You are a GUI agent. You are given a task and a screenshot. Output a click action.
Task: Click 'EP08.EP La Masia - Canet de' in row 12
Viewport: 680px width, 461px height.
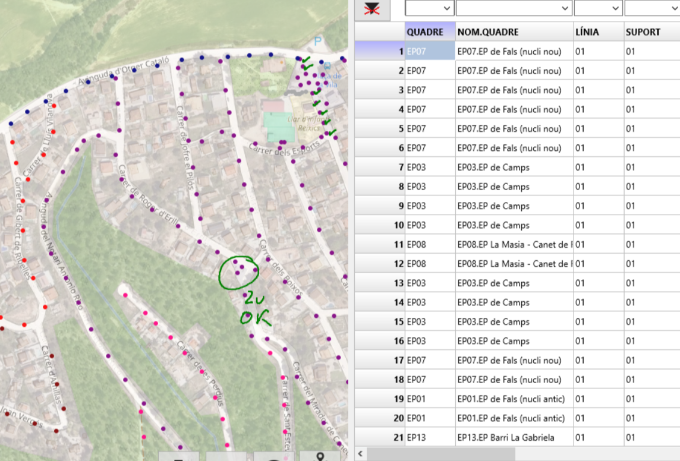coord(515,264)
